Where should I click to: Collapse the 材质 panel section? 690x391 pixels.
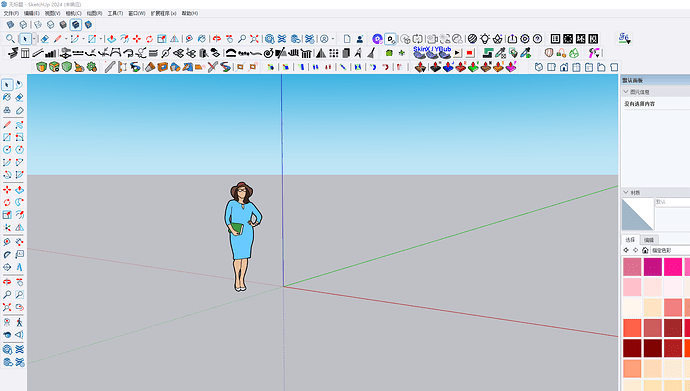pos(626,193)
